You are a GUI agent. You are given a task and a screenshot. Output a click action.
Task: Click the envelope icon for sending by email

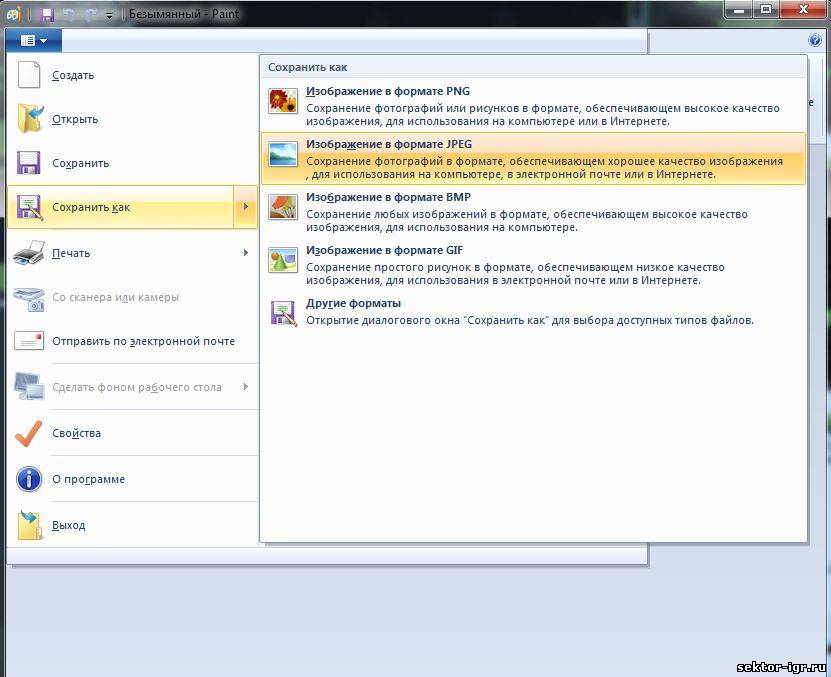click(x=29, y=341)
